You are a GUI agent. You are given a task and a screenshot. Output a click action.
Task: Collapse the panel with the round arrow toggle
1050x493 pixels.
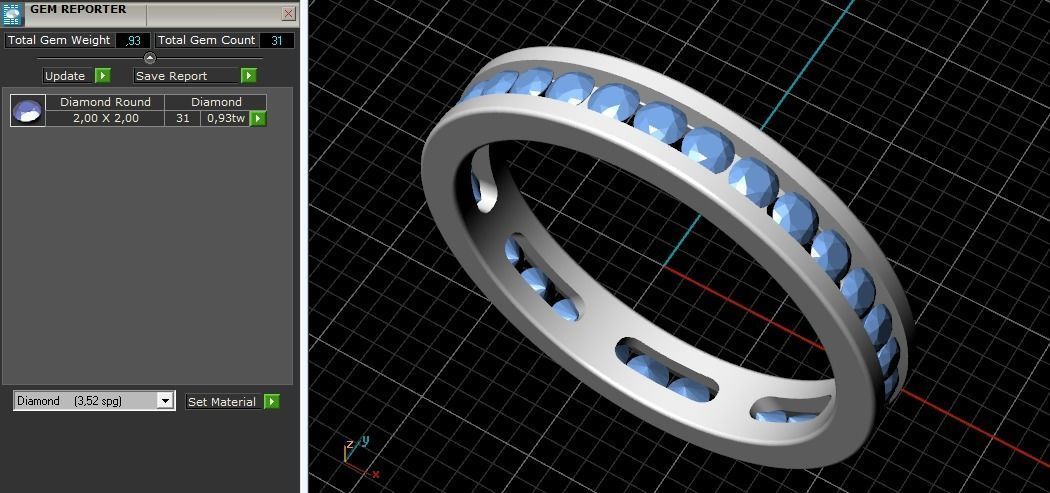coord(150,58)
